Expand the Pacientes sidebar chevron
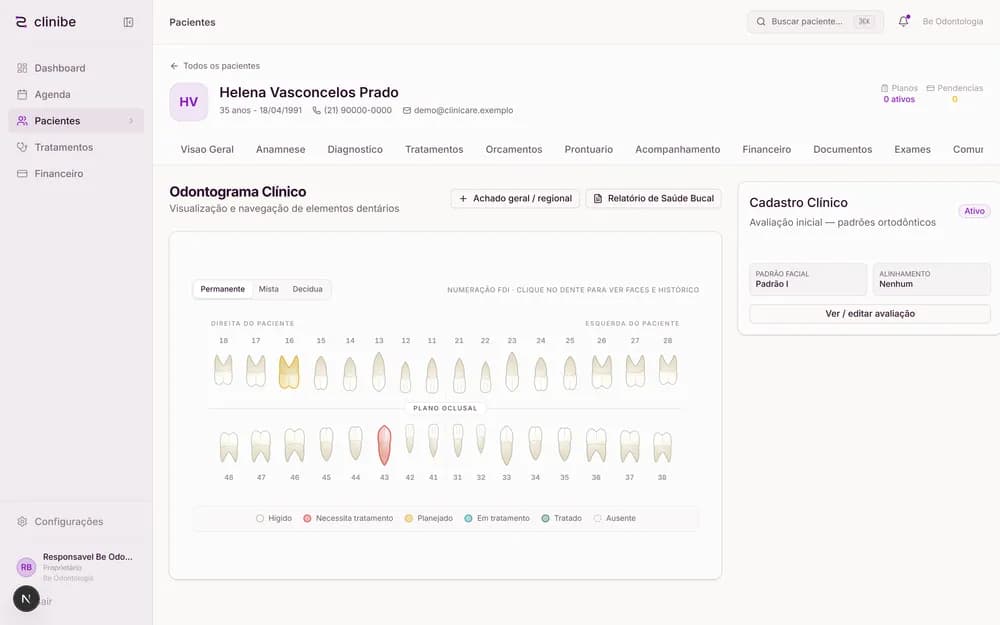The width and height of the screenshot is (1000, 625). [131, 121]
